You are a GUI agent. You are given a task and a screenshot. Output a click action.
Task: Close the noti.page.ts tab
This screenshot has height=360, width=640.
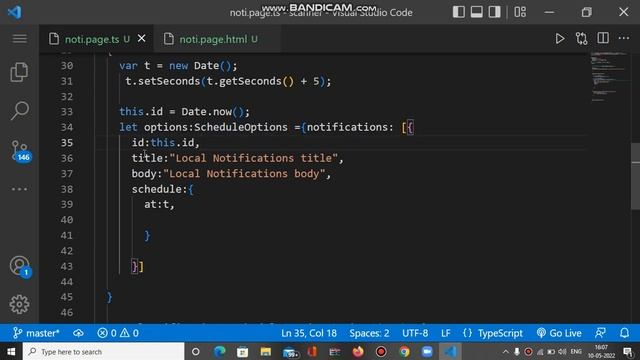point(142,38)
